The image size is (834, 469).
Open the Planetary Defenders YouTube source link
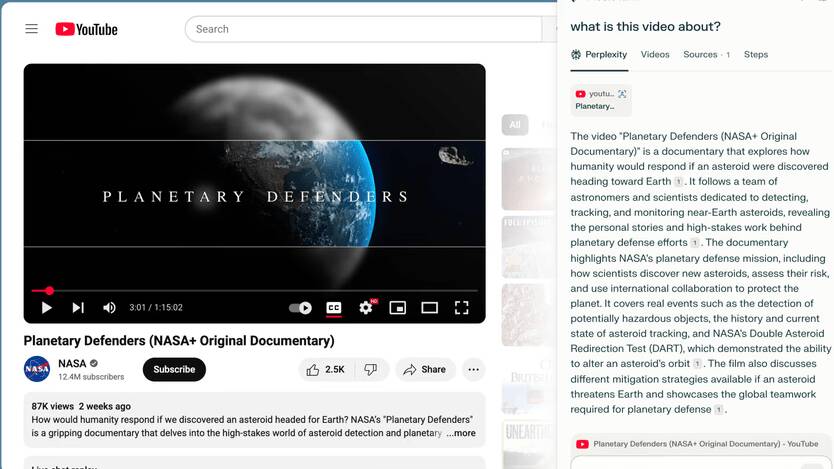tap(699, 443)
